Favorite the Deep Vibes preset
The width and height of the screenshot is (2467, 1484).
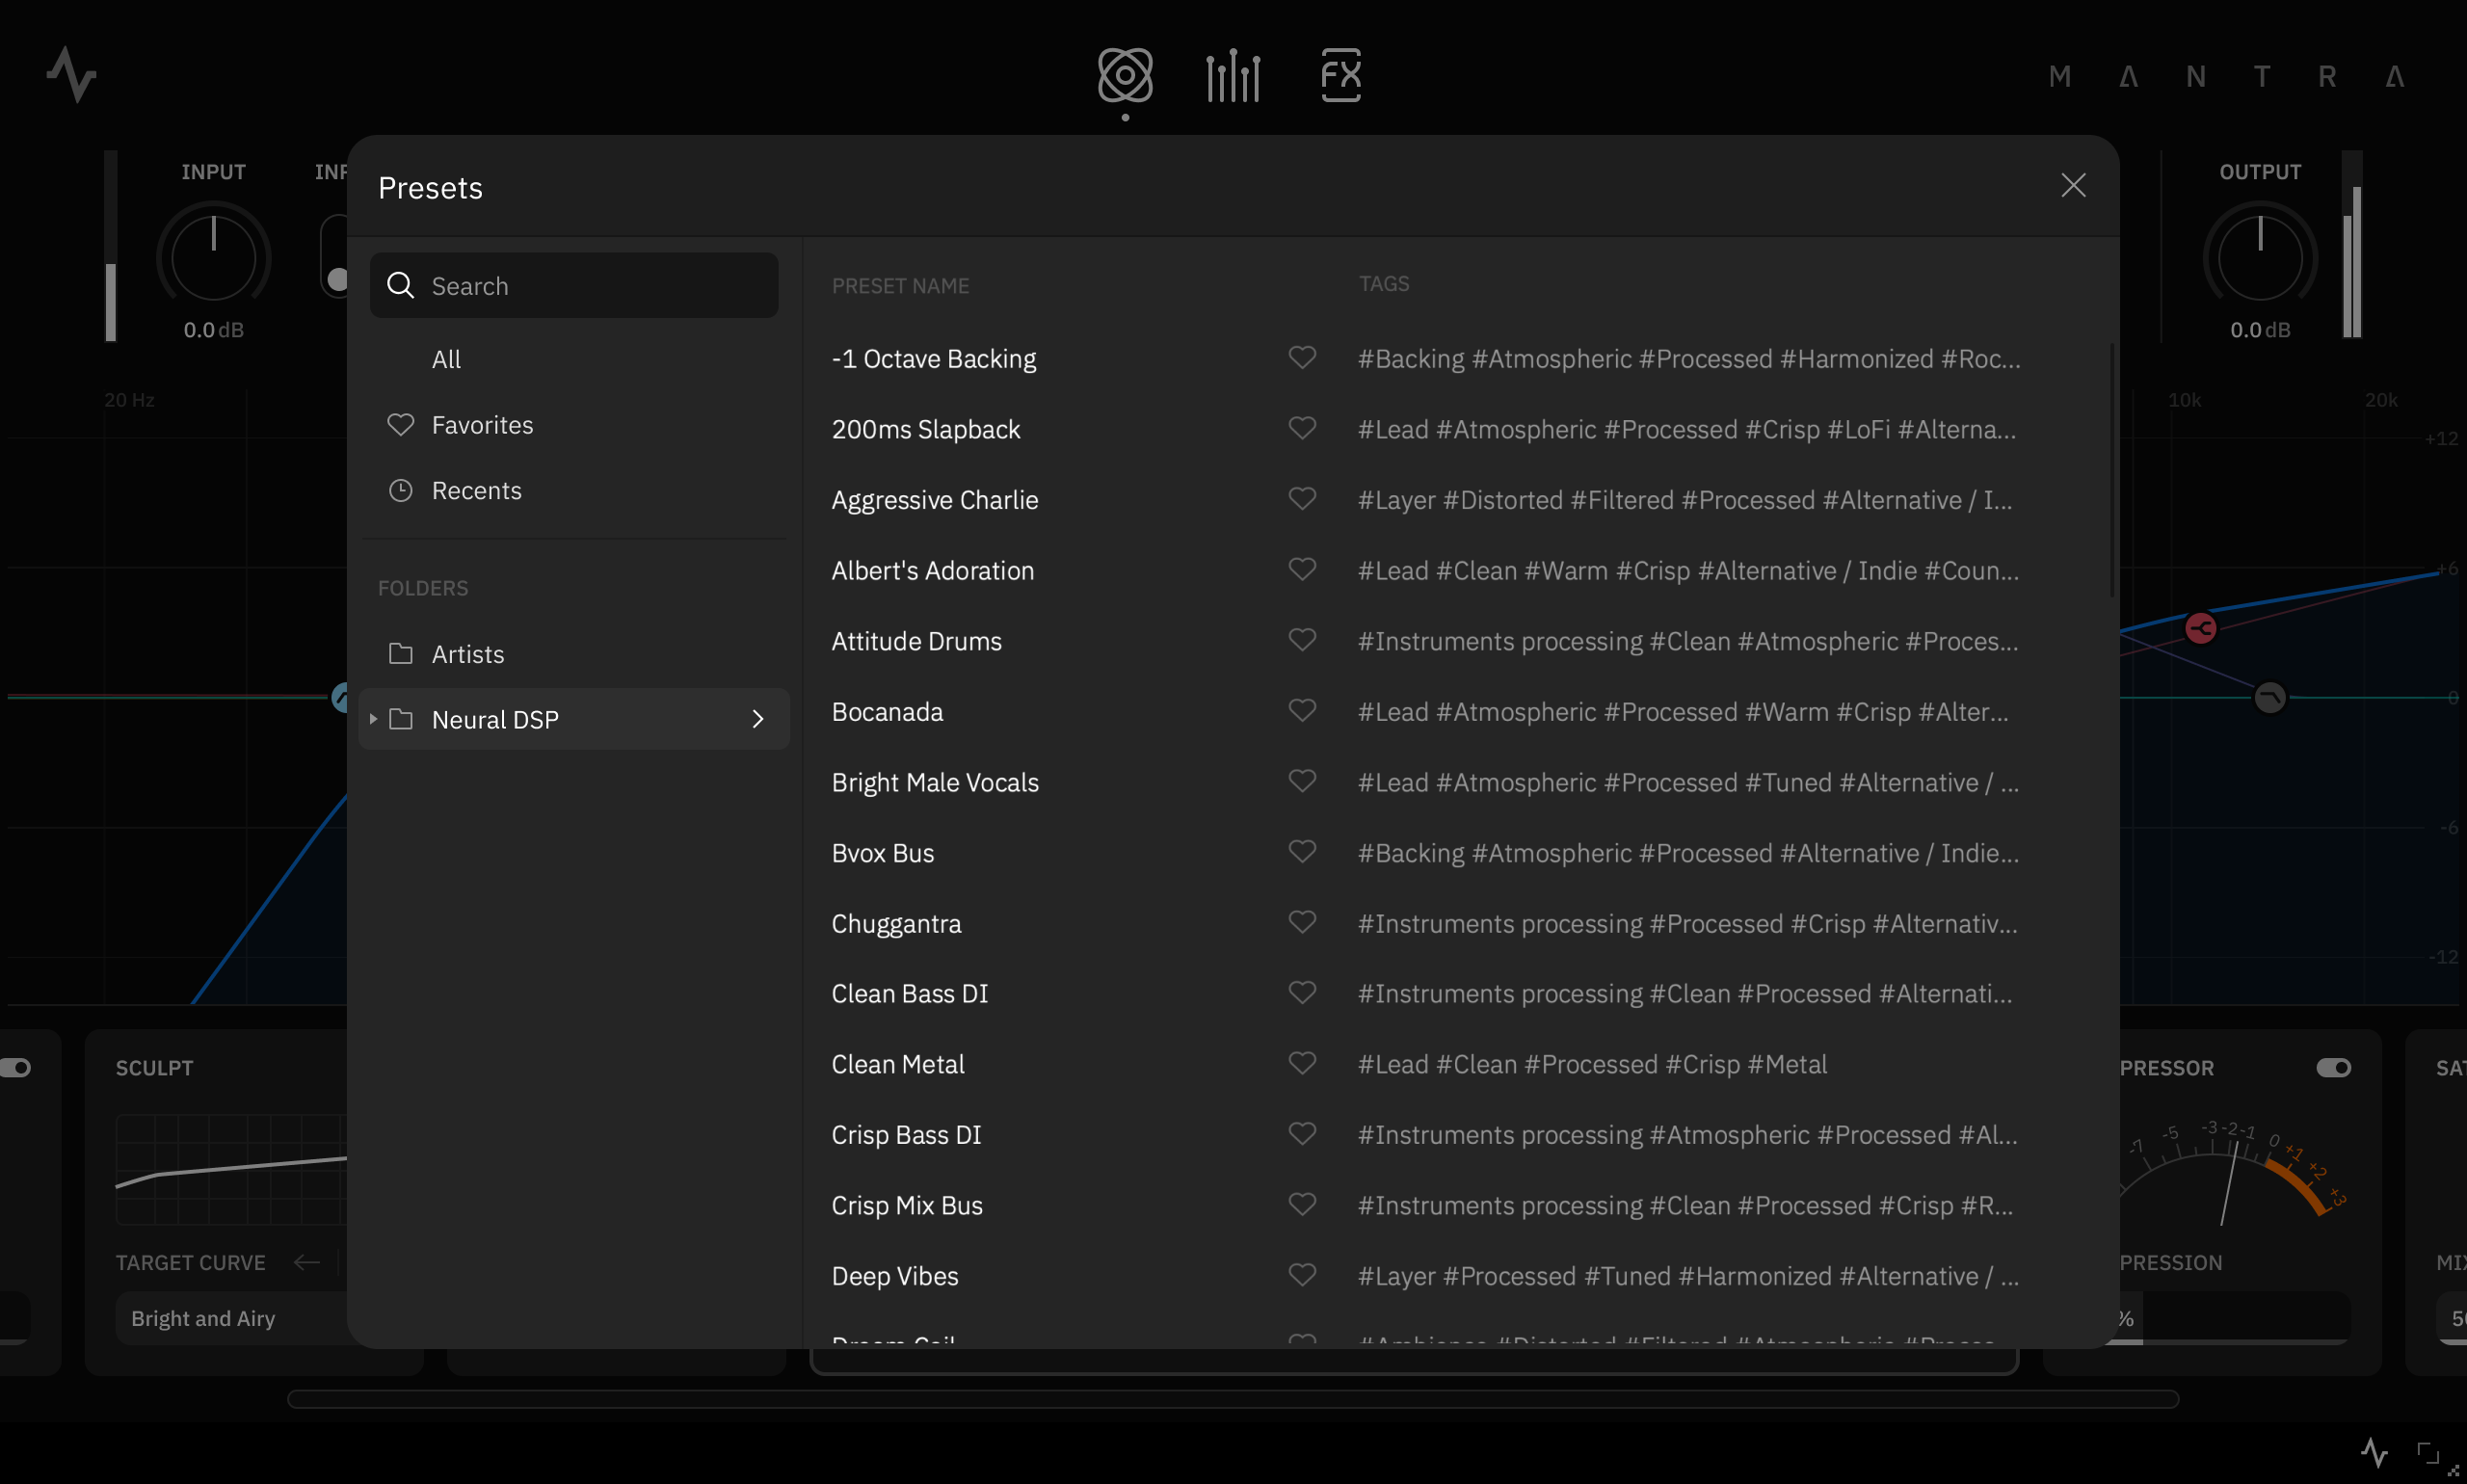[x=1302, y=1274]
